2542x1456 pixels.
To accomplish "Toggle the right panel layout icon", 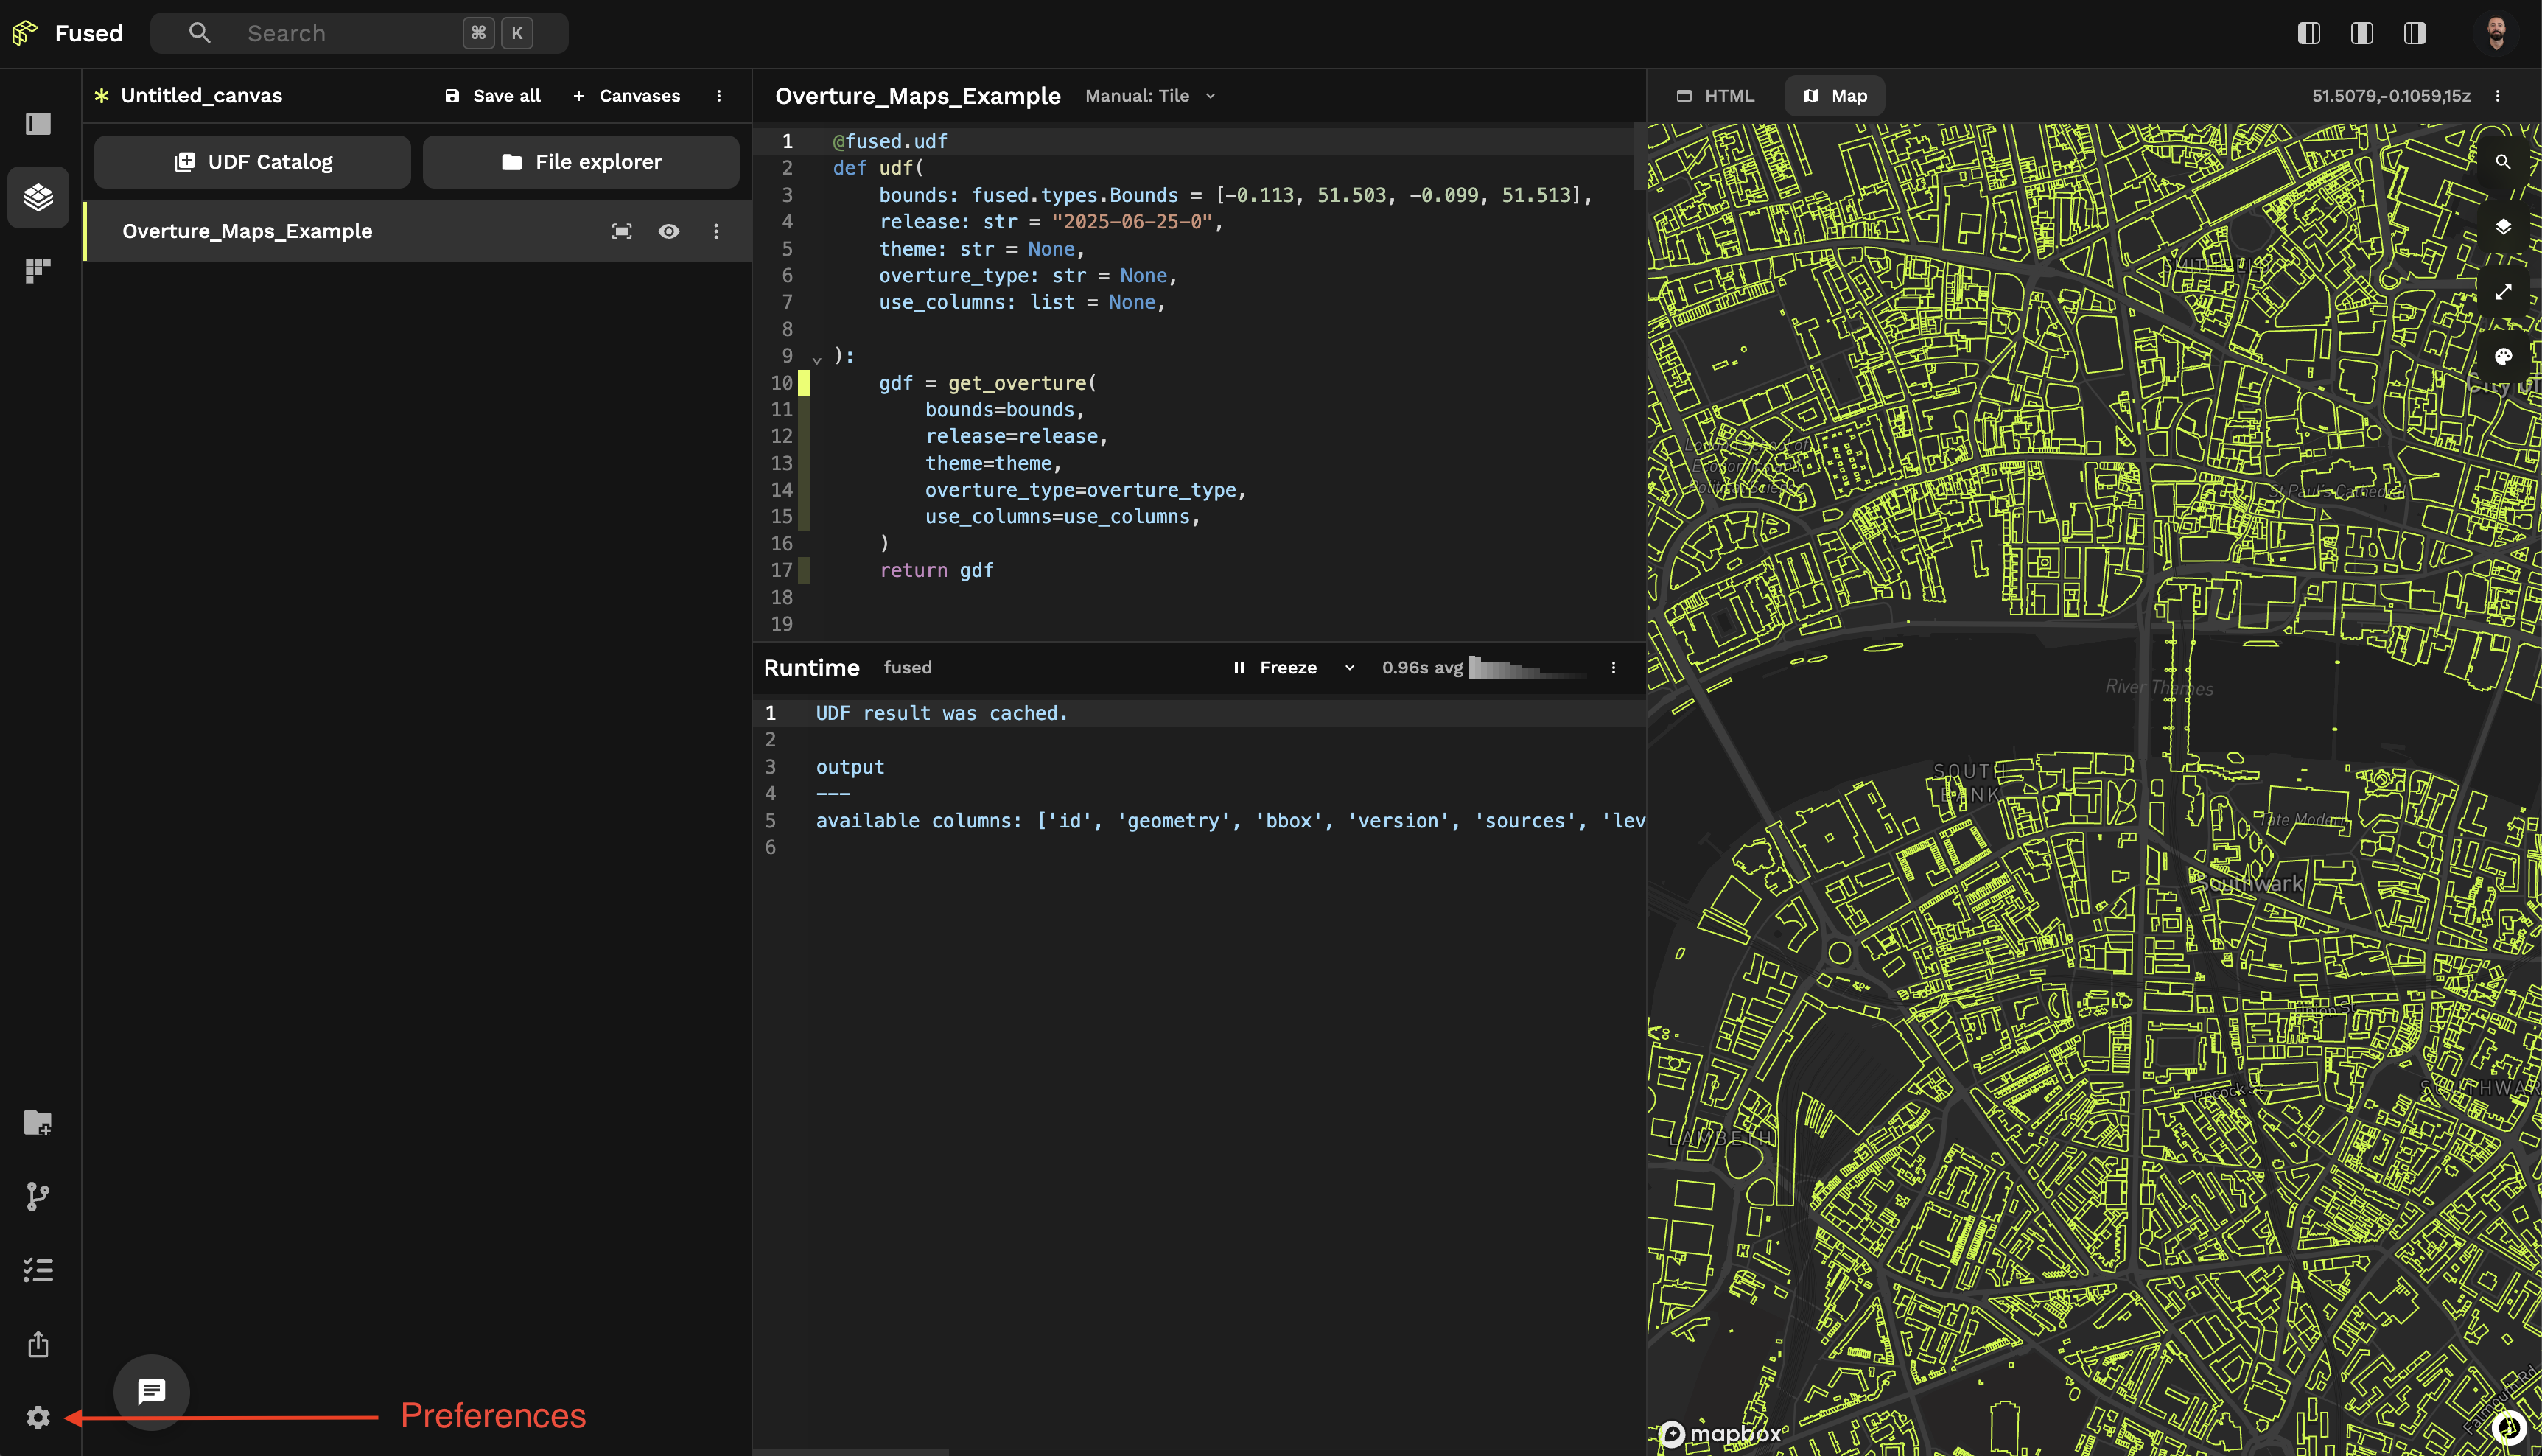I will pyautogui.click(x=2414, y=33).
